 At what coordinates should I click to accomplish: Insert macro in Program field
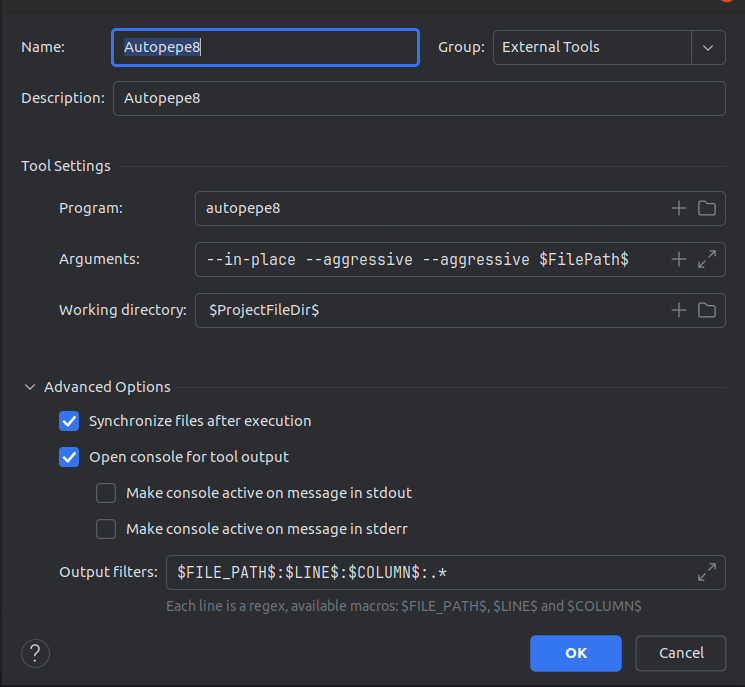pyautogui.click(x=678, y=208)
